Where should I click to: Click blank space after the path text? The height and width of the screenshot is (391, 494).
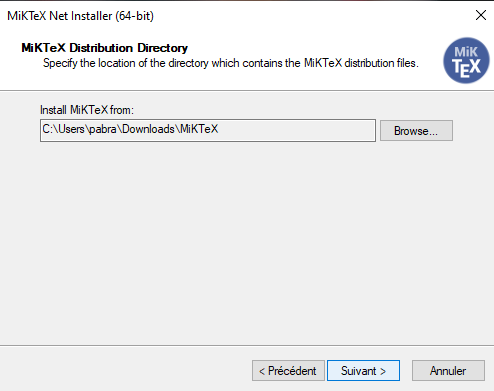click(297, 130)
